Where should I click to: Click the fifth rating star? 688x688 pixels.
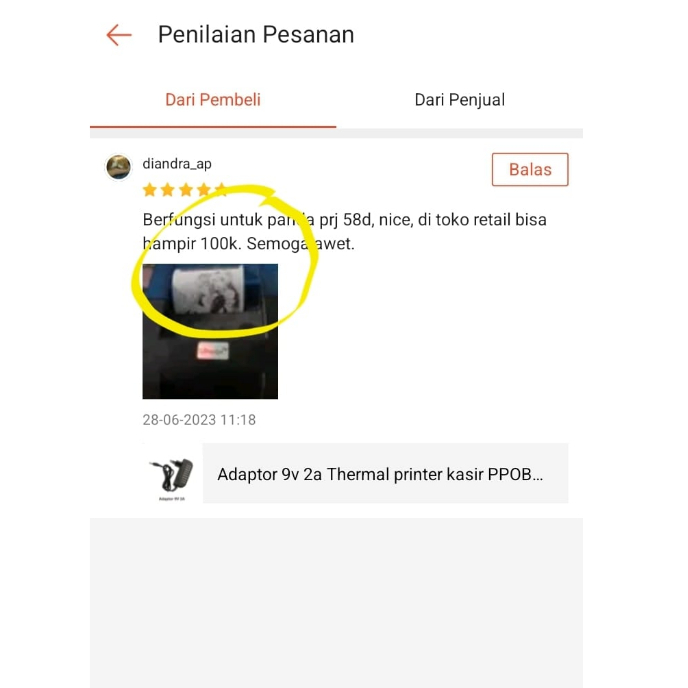click(x=221, y=190)
